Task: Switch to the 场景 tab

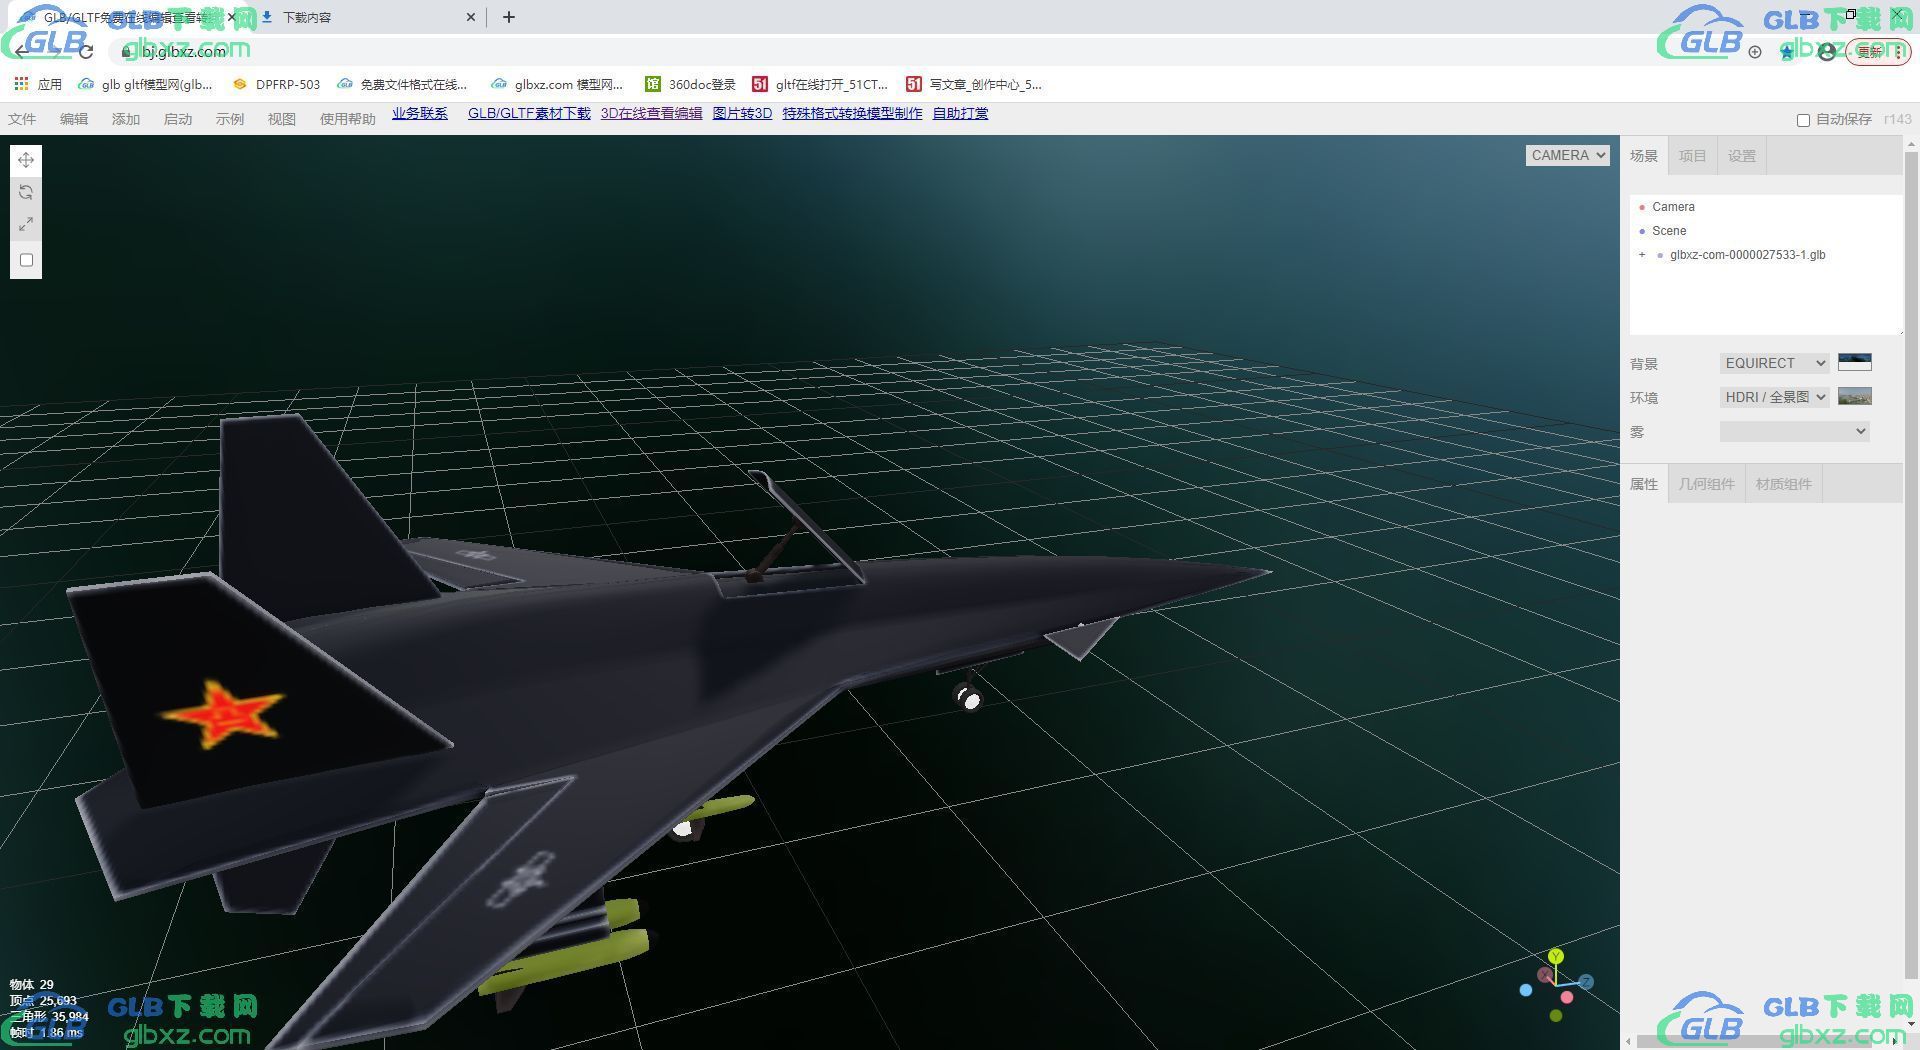Action: [1644, 156]
